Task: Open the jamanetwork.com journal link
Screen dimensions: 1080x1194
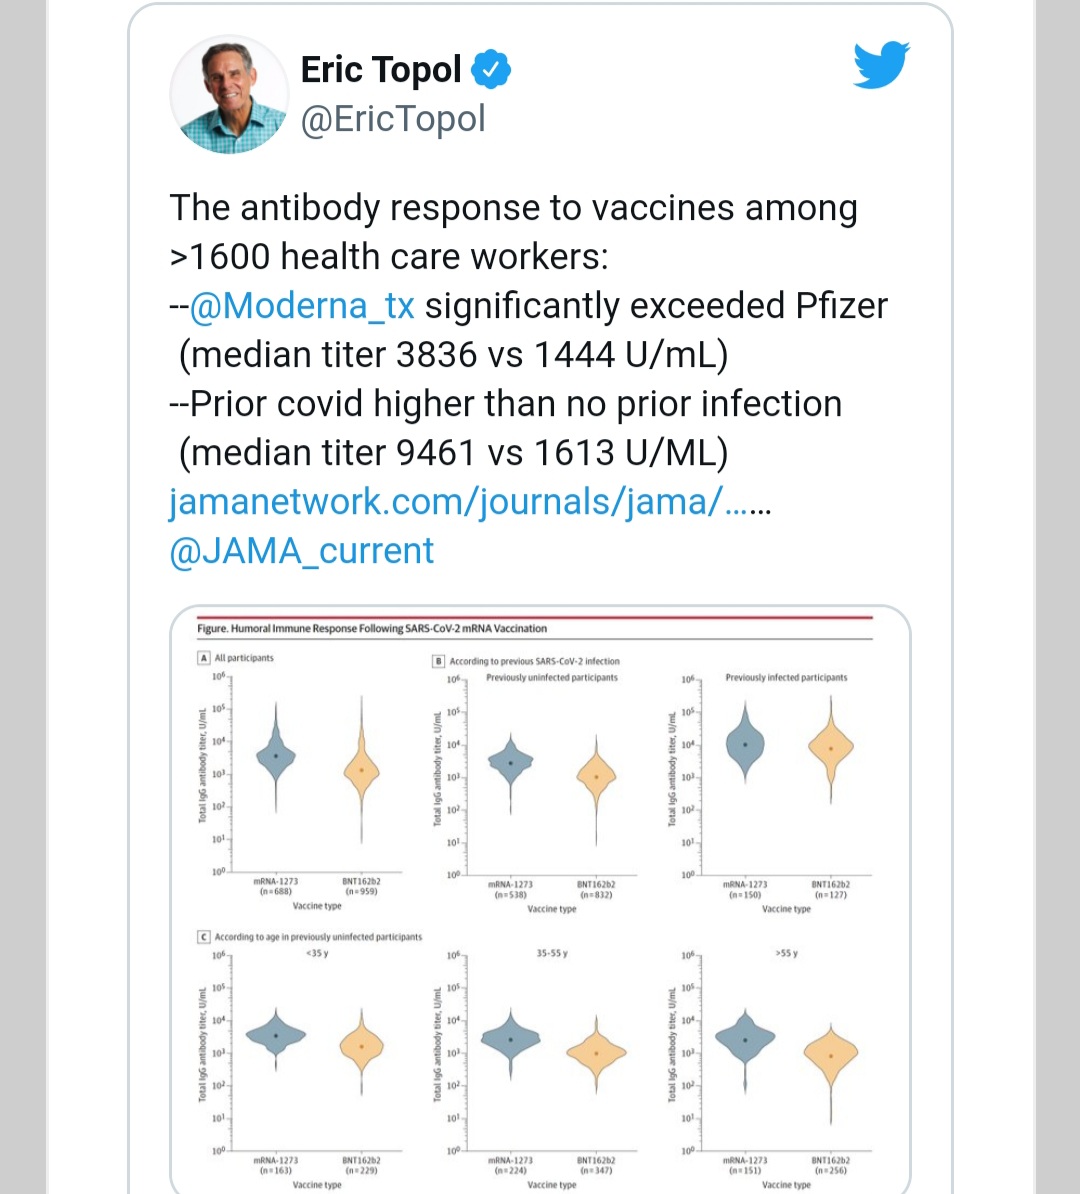Action: click(470, 502)
